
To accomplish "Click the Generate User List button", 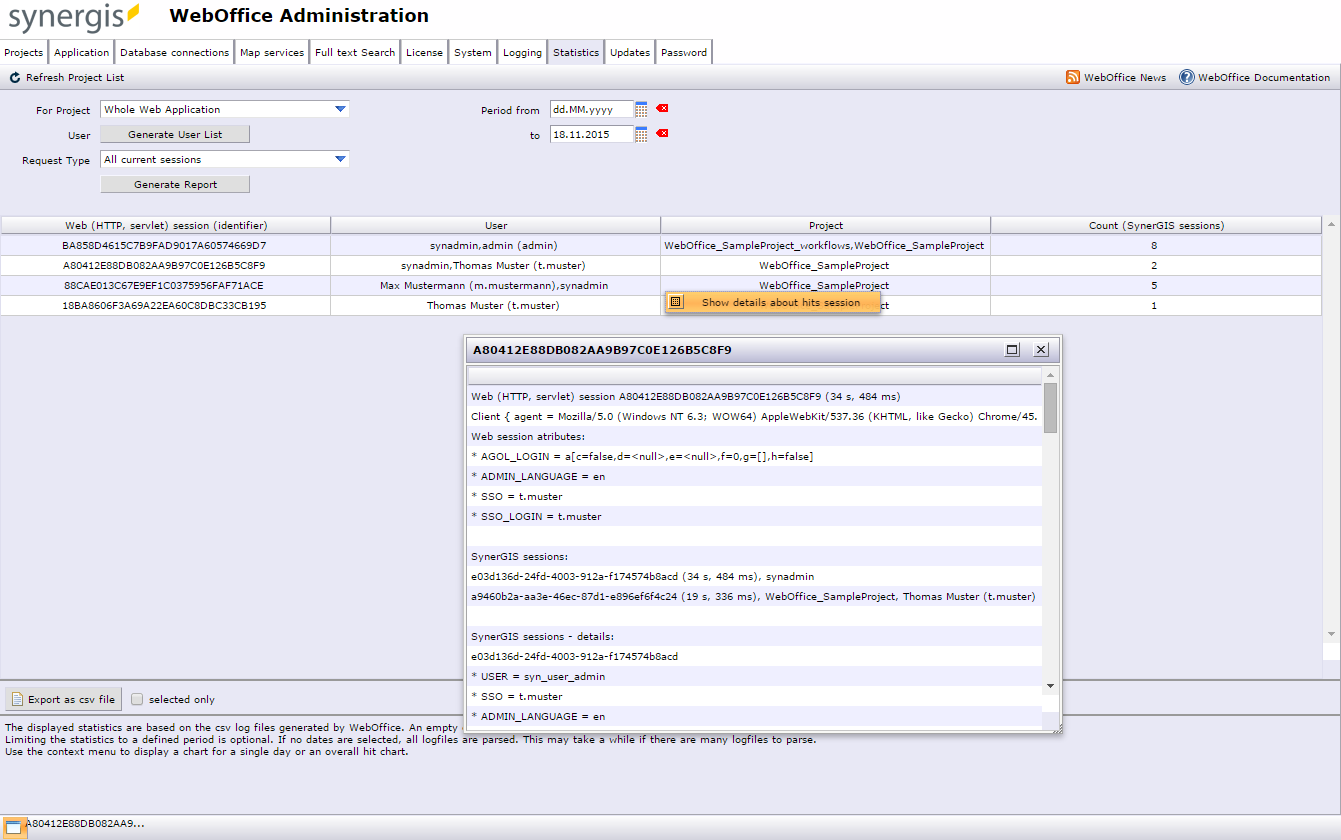I will pyautogui.click(x=174, y=133).
